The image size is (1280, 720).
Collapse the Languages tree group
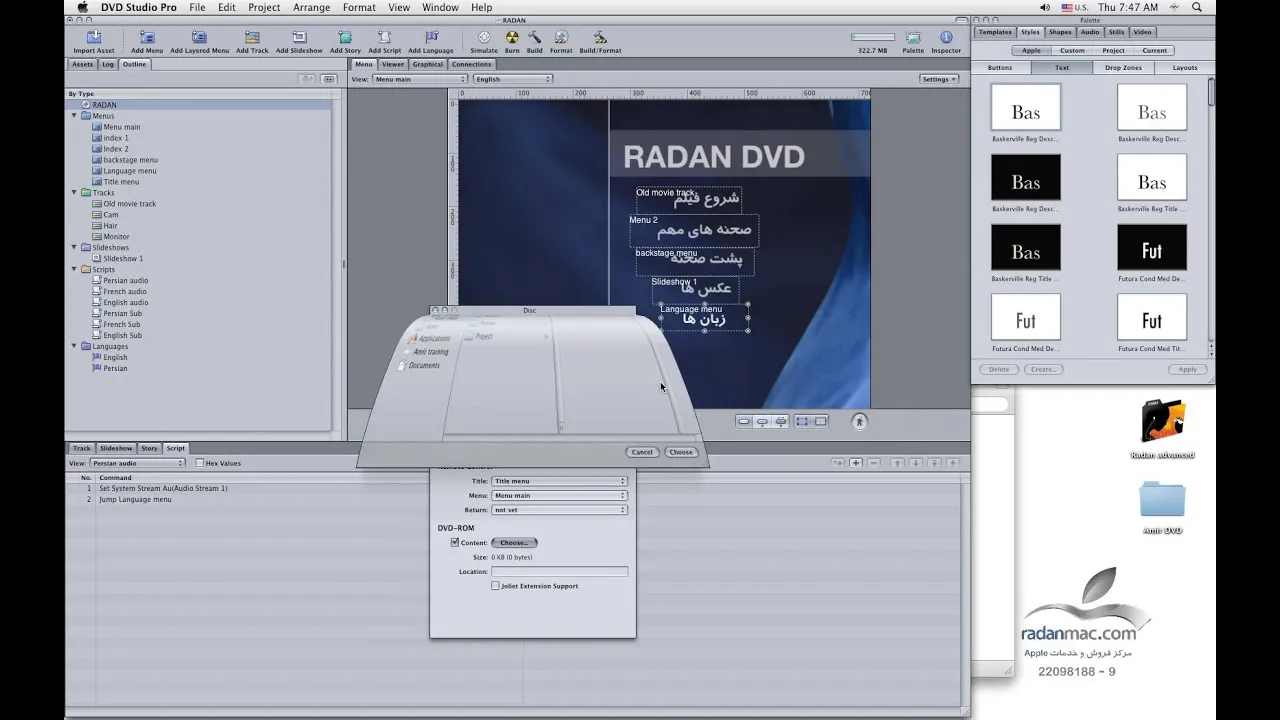click(x=74, y=346)
